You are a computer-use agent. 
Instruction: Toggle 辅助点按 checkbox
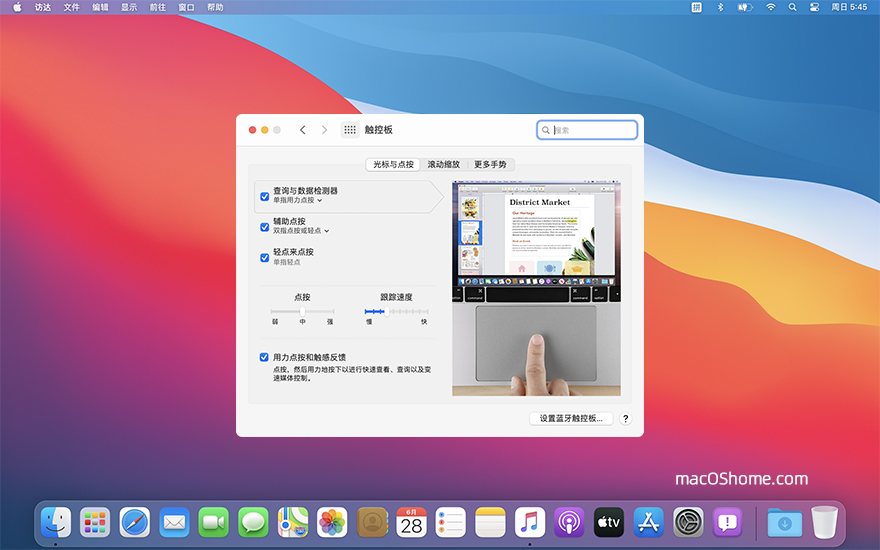pos(264,227)
